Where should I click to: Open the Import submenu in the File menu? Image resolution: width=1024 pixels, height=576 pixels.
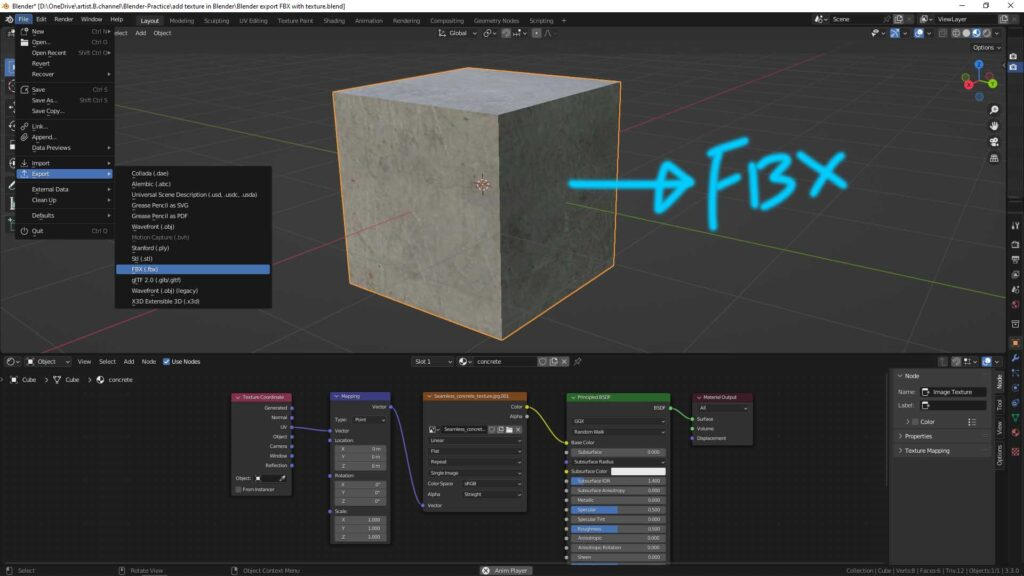(65, 163)
